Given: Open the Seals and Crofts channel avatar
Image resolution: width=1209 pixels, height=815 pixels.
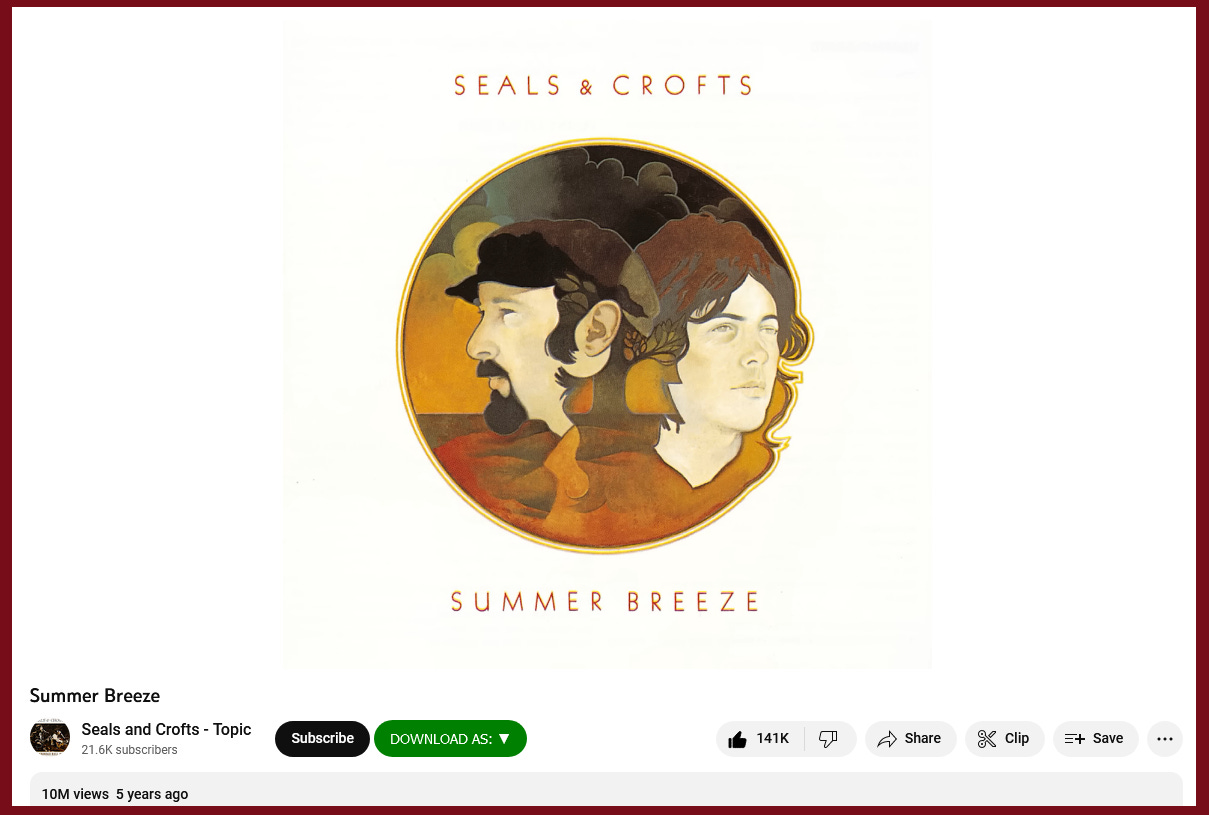Looking at the screenshot, I should coord(50,738).
